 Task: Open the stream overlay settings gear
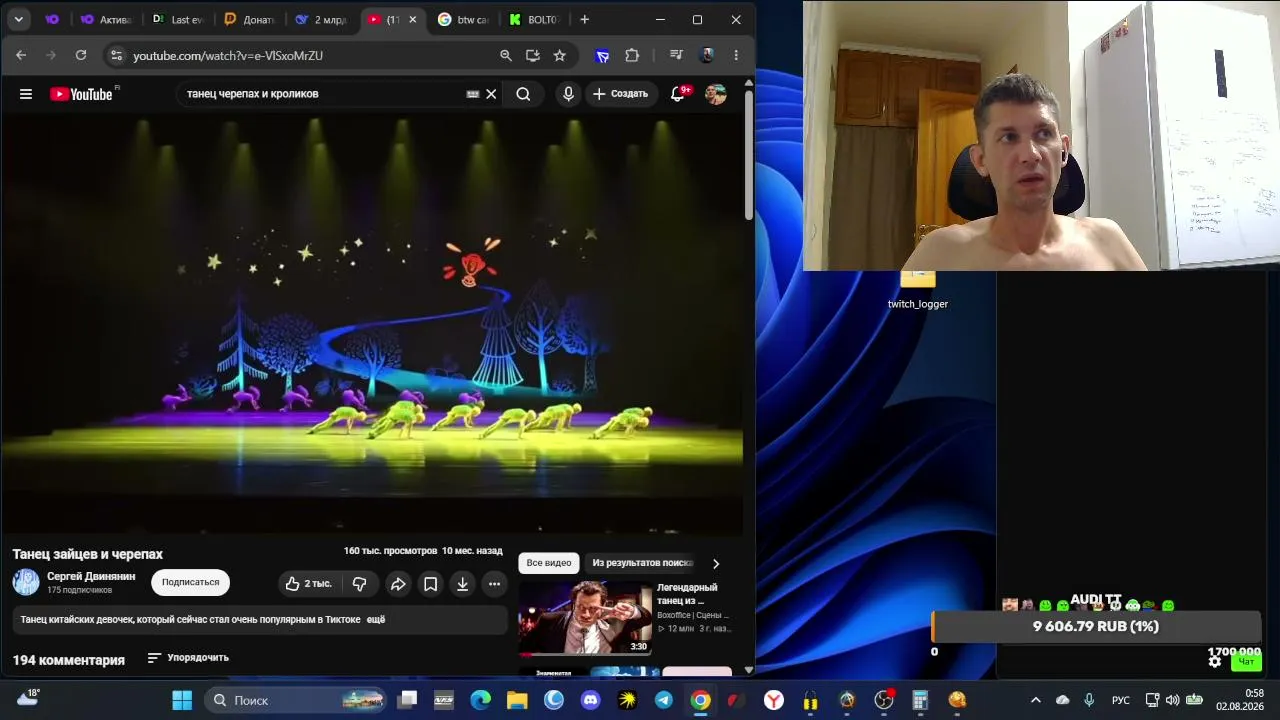1215,661
